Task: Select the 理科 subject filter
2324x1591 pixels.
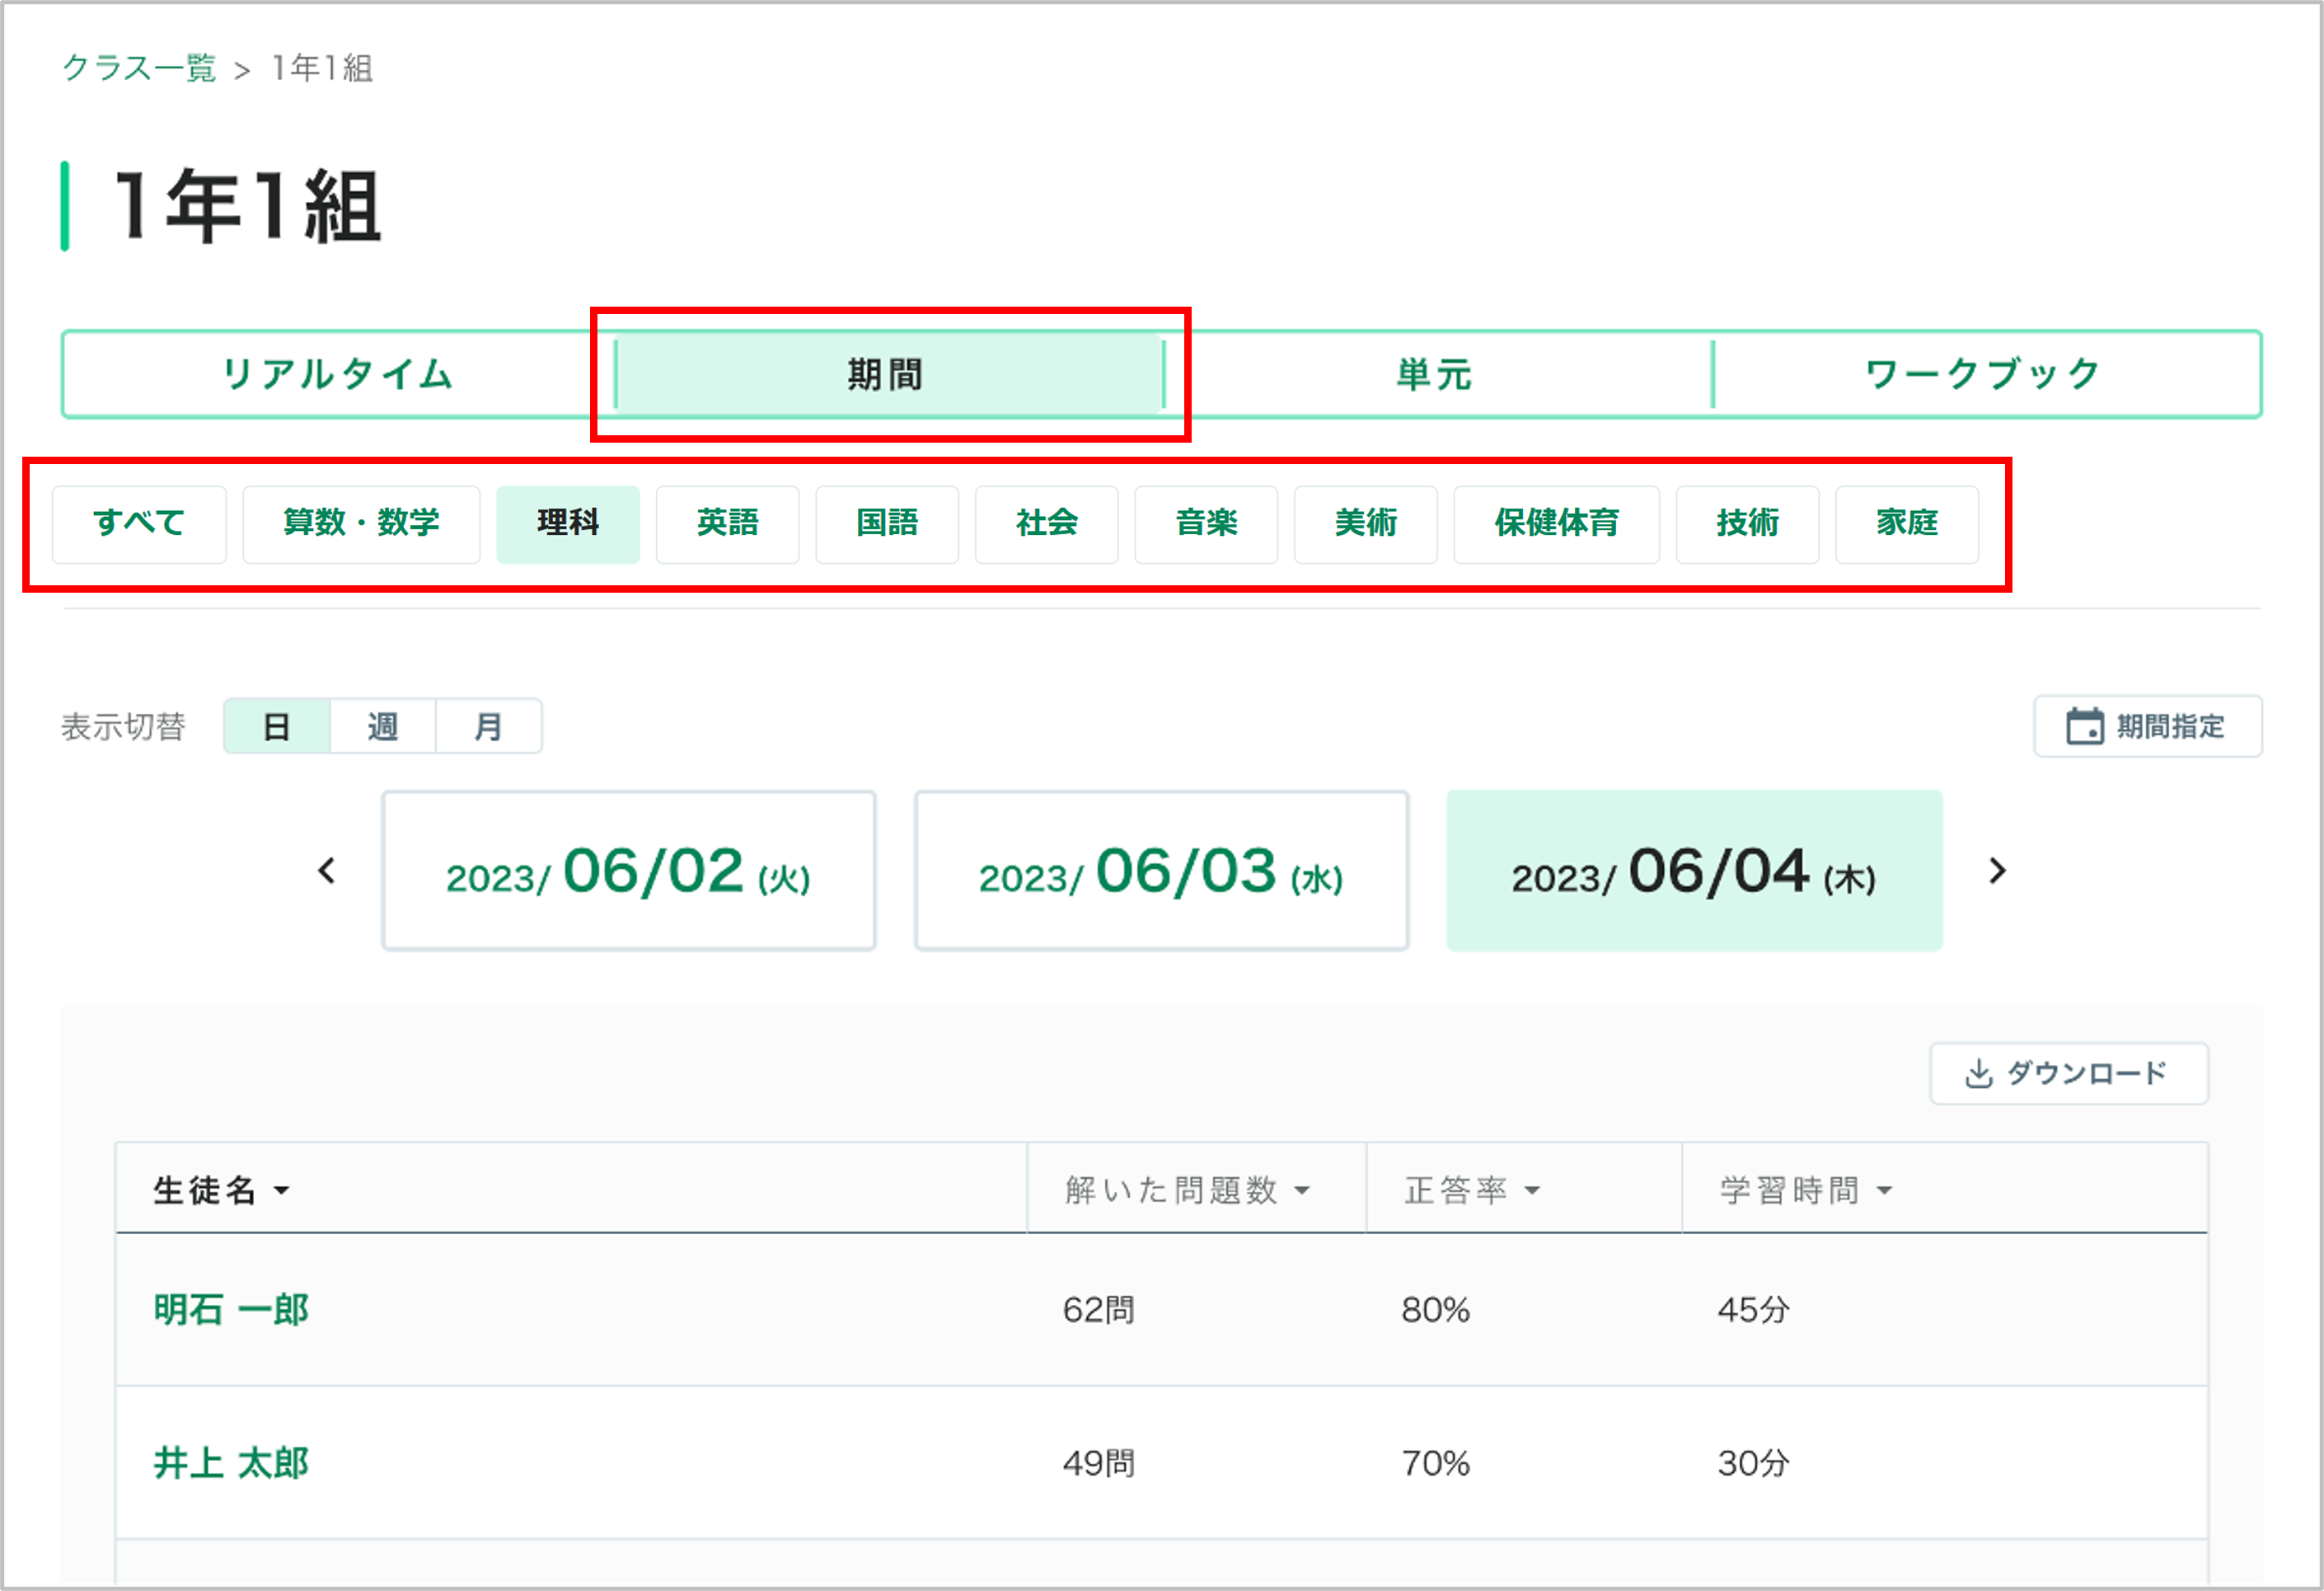Action: (x=568, y=524)
